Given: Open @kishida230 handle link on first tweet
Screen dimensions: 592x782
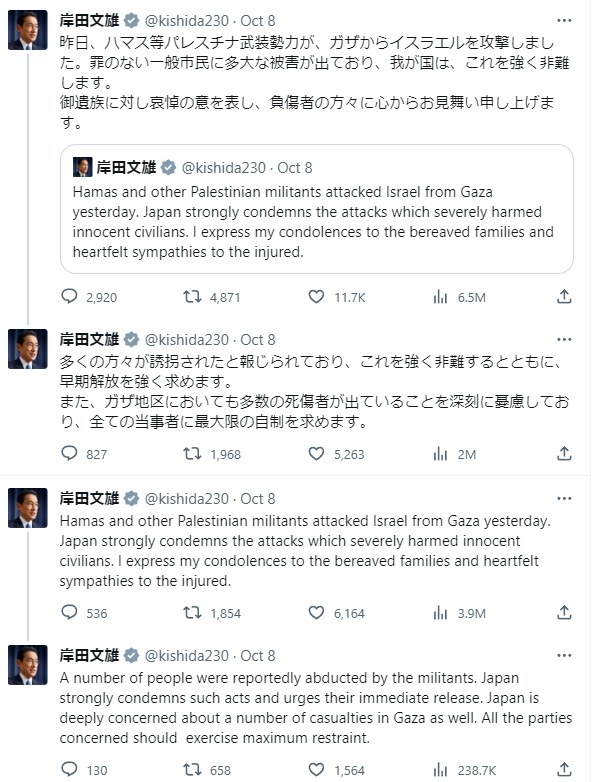Looking at the screenshot, I should point(187,20).
